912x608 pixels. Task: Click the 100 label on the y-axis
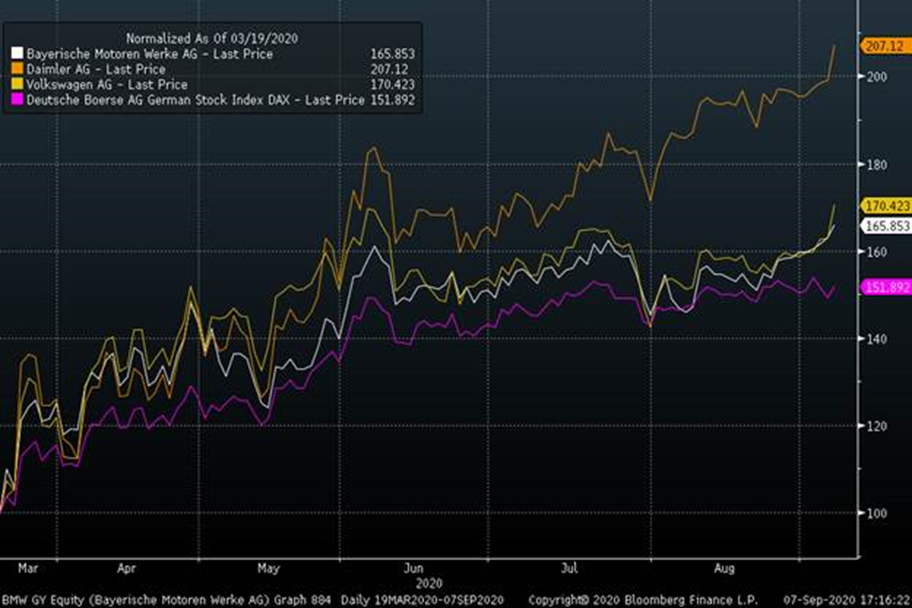click(877, 514)
